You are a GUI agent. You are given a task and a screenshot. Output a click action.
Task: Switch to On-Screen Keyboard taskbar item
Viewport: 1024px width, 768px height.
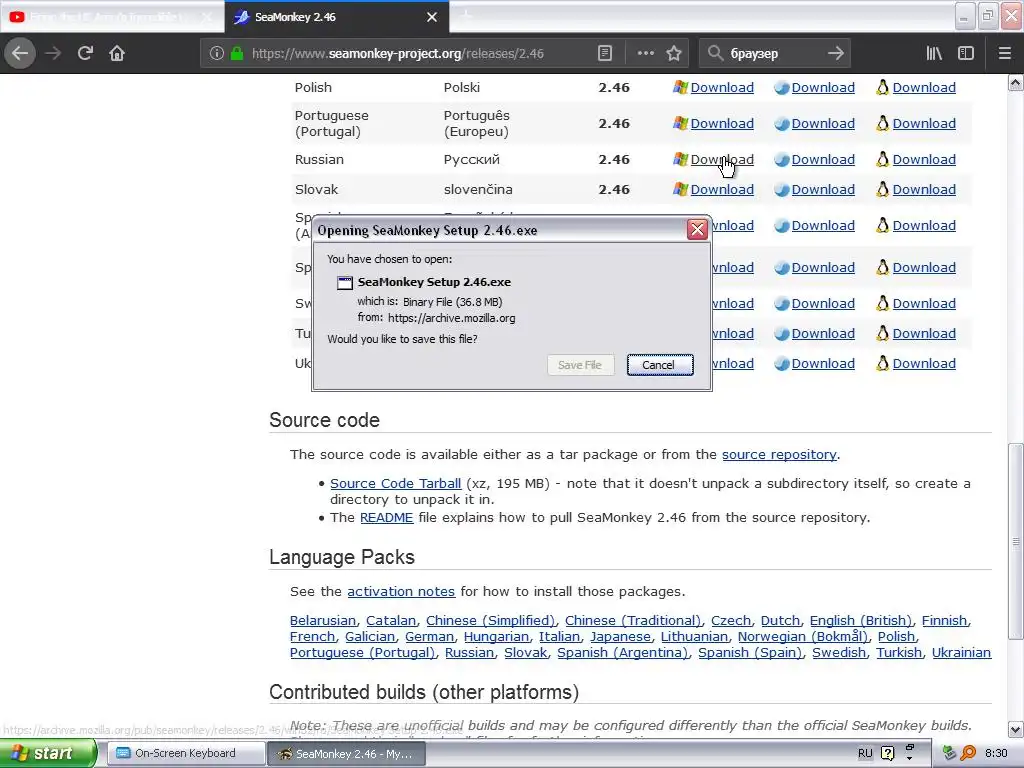(x=185, y=753)
